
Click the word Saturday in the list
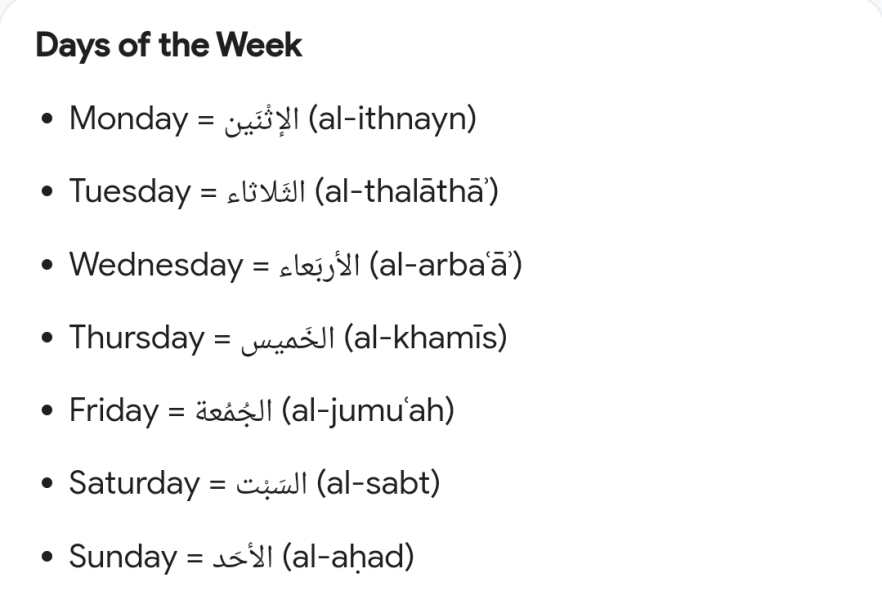(x=134, y=484)
